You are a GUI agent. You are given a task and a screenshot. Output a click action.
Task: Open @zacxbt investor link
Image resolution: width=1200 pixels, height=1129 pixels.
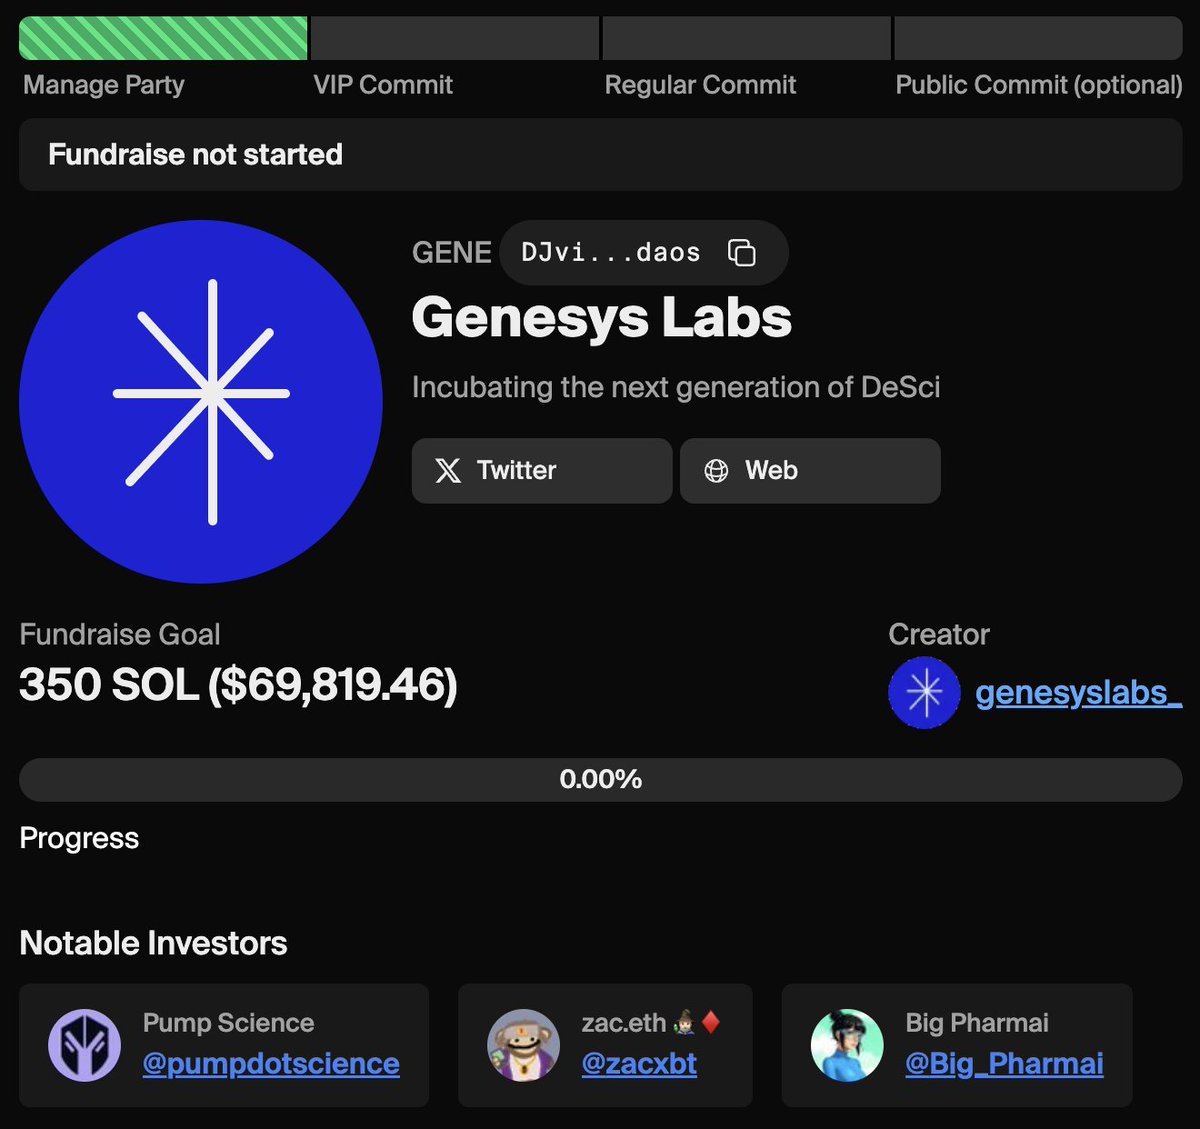click(639, 1063)
